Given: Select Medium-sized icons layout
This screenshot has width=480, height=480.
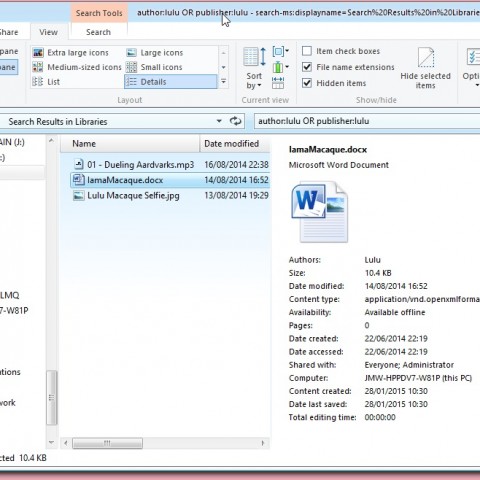Looking at the screenshot, I should 77,67.
